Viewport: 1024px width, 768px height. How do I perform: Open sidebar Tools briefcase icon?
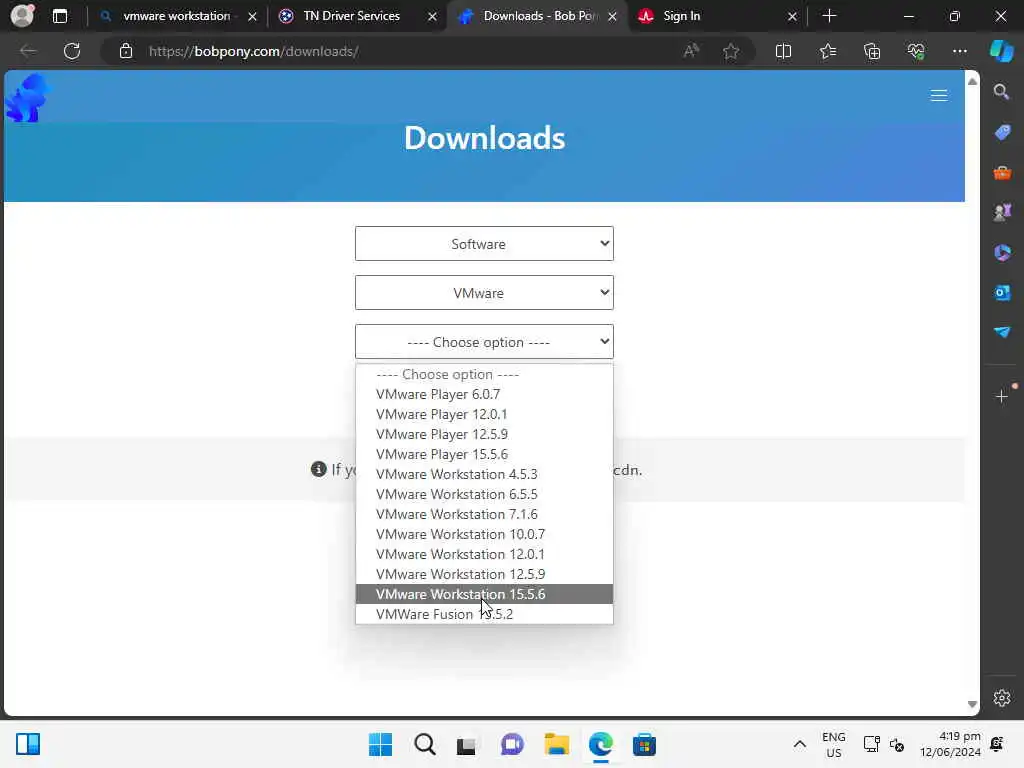coord(1002,172)
